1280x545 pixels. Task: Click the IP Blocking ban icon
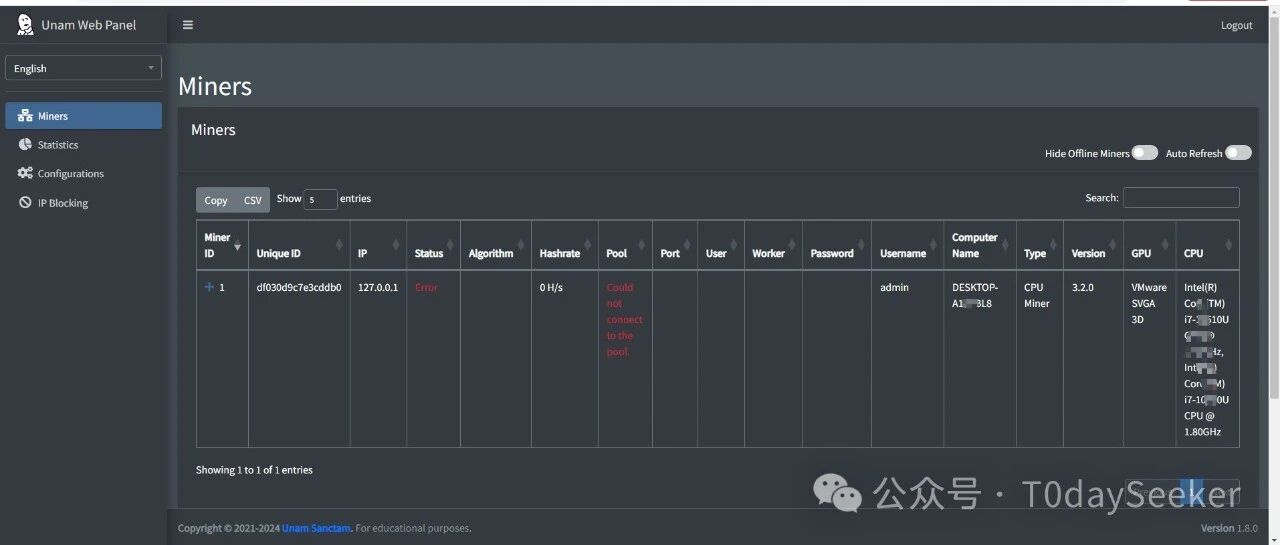tap(25, 203)
